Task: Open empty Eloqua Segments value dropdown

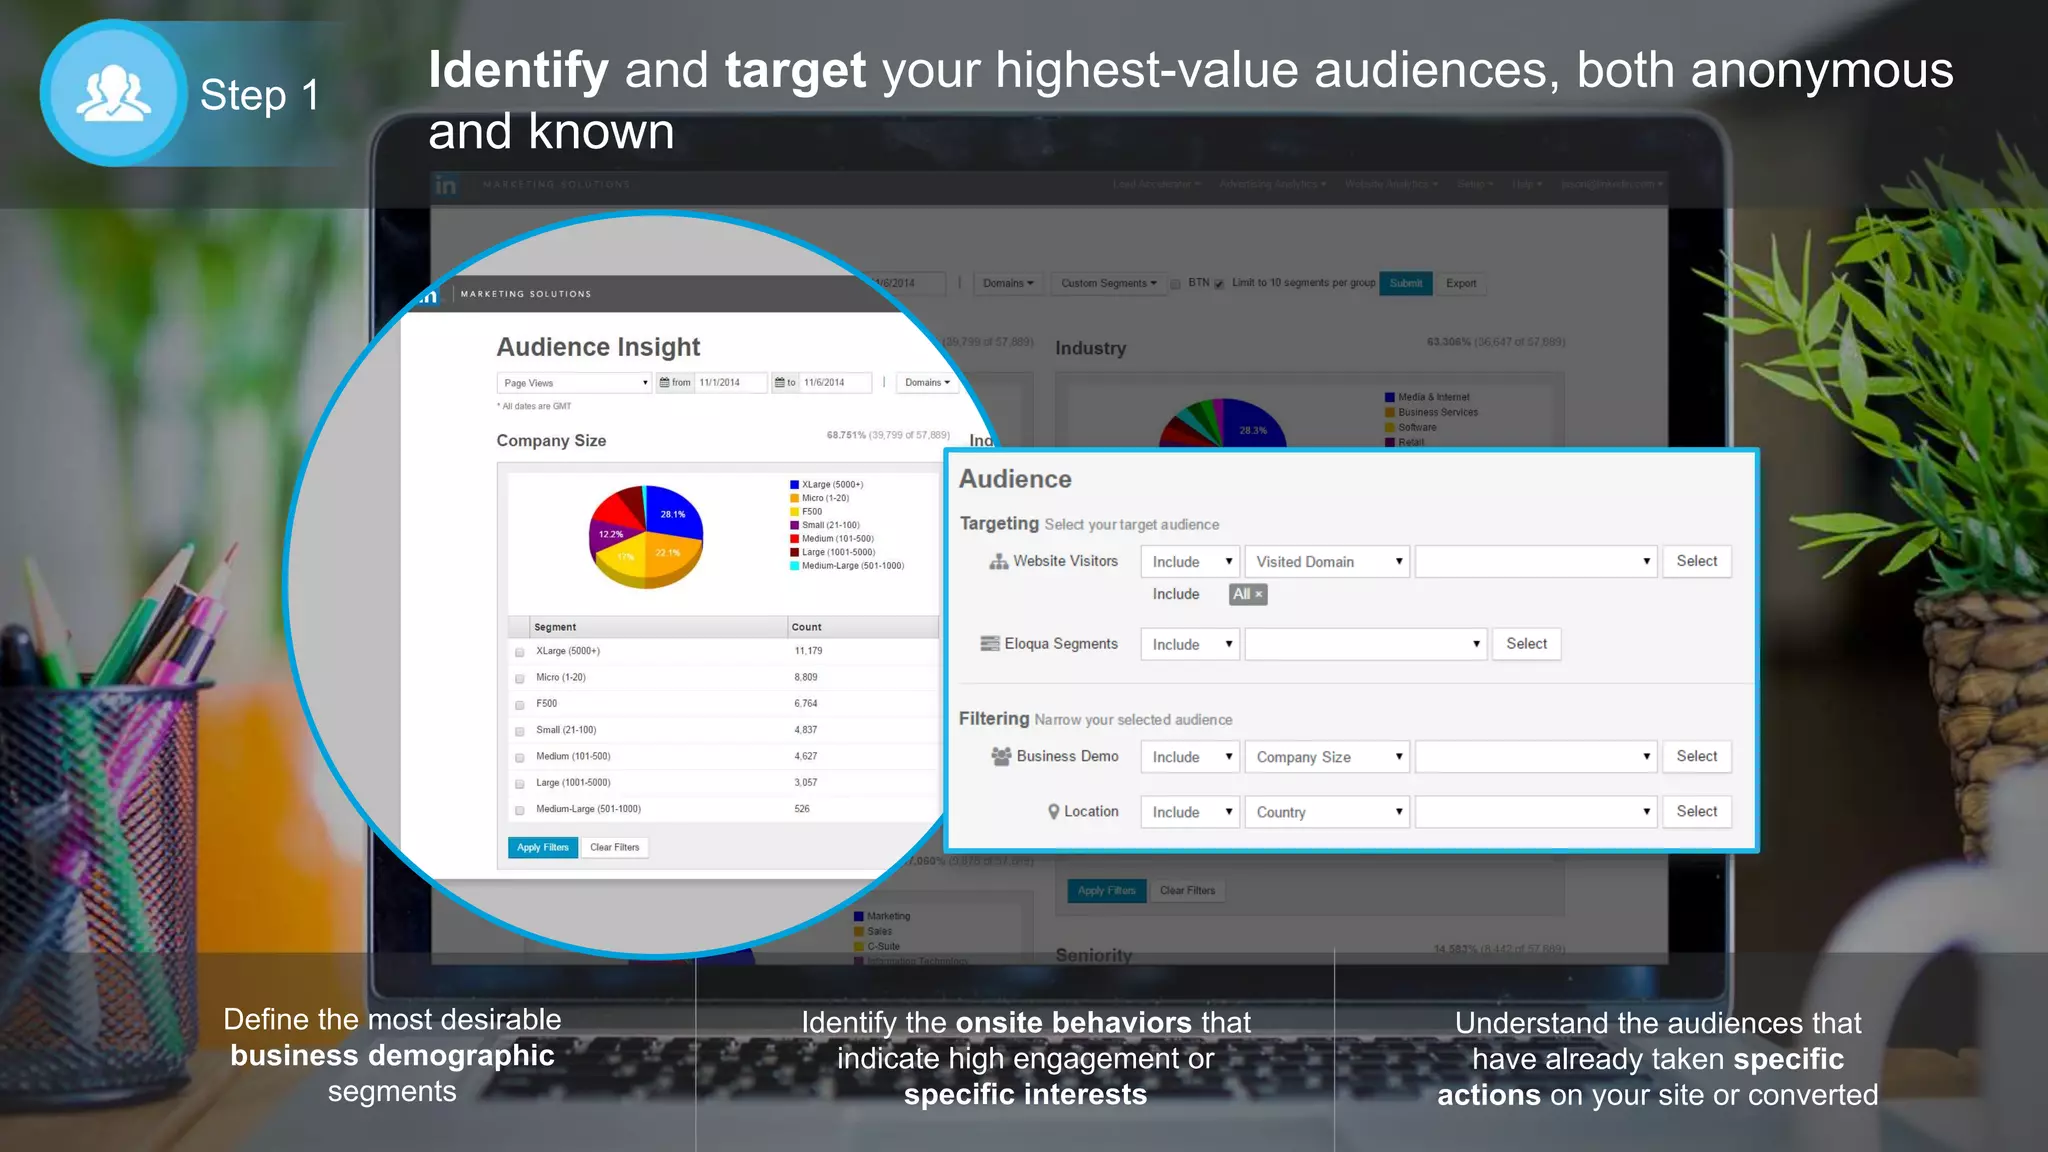Action: pyautogui.click(x=1365, y=645)
